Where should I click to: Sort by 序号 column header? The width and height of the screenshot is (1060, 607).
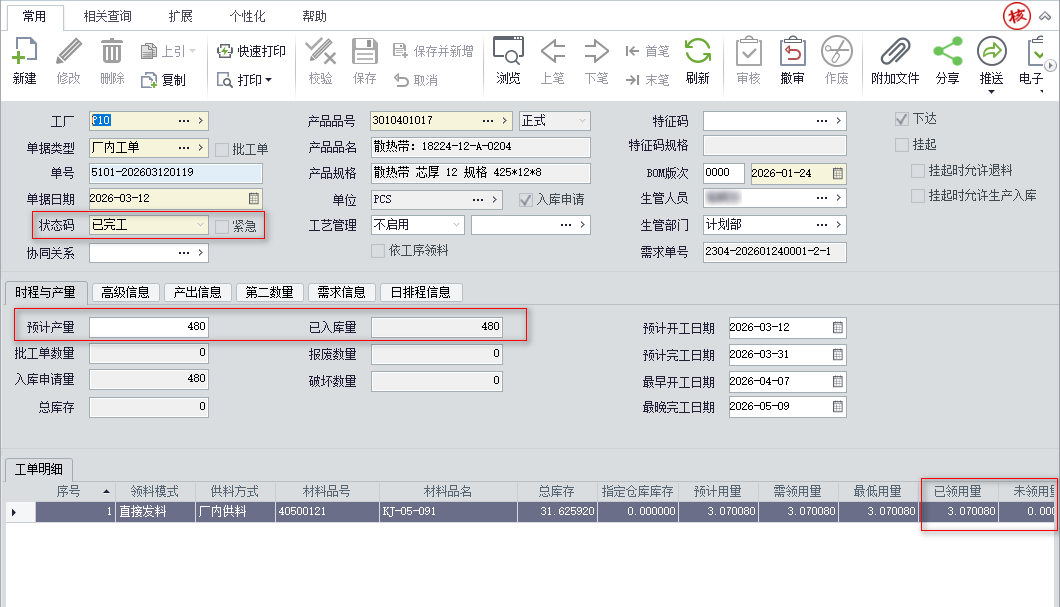coord(75,491)
